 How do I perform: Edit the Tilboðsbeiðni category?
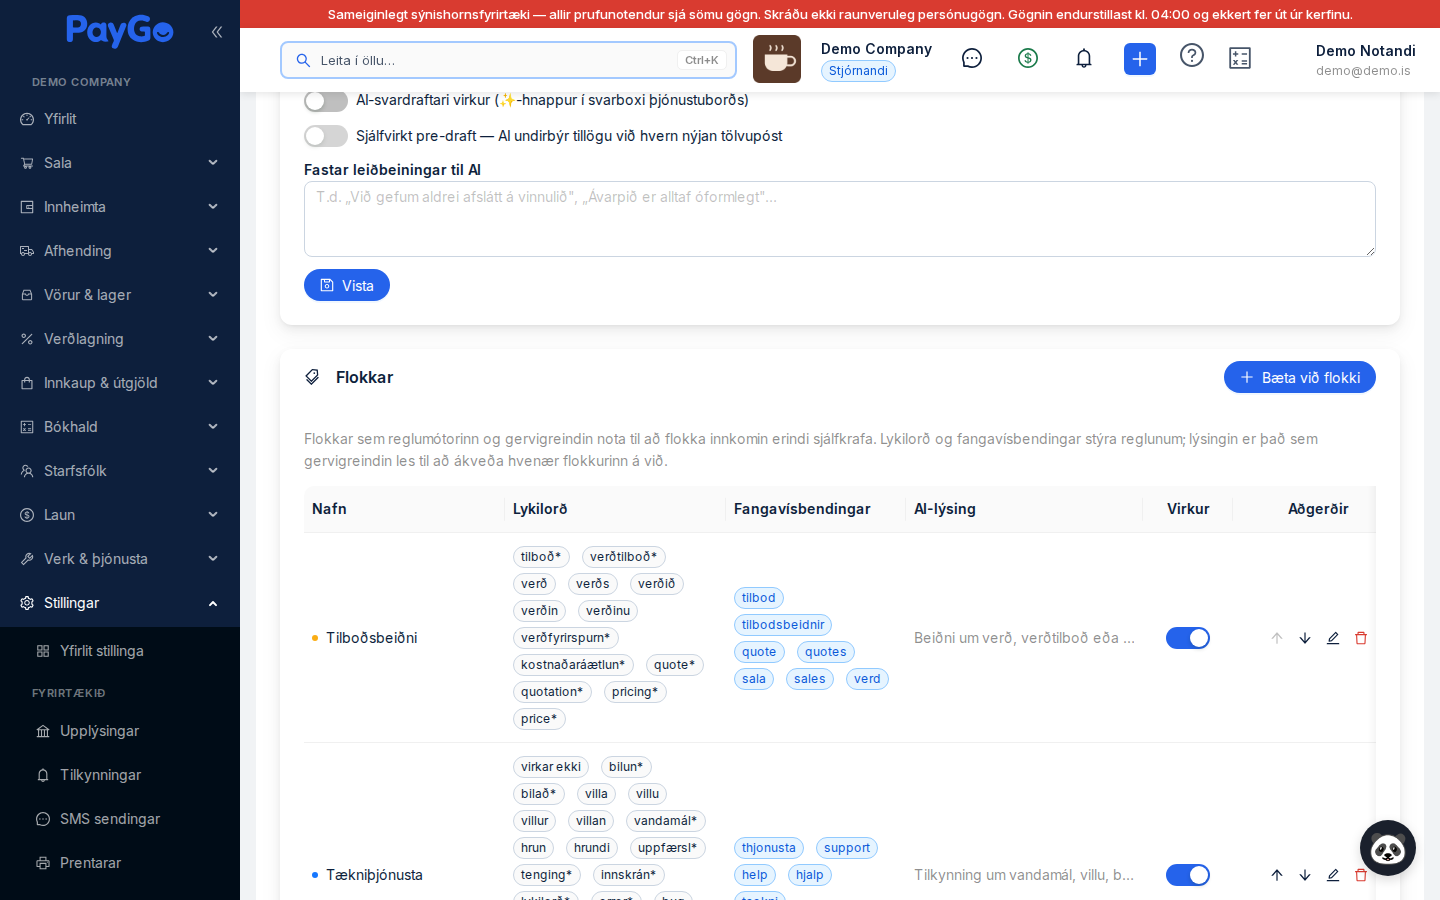pyautogui.click(x=1333, y=638)
